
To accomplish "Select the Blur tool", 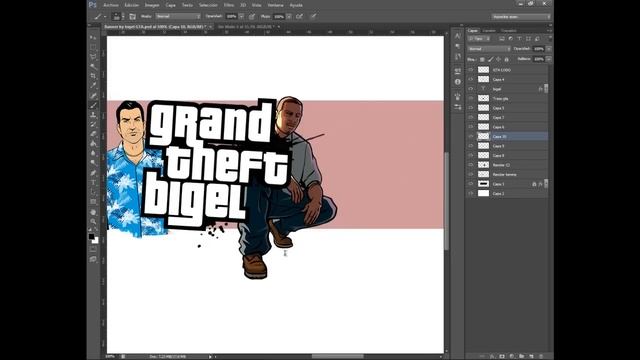I will pos(93,153).
